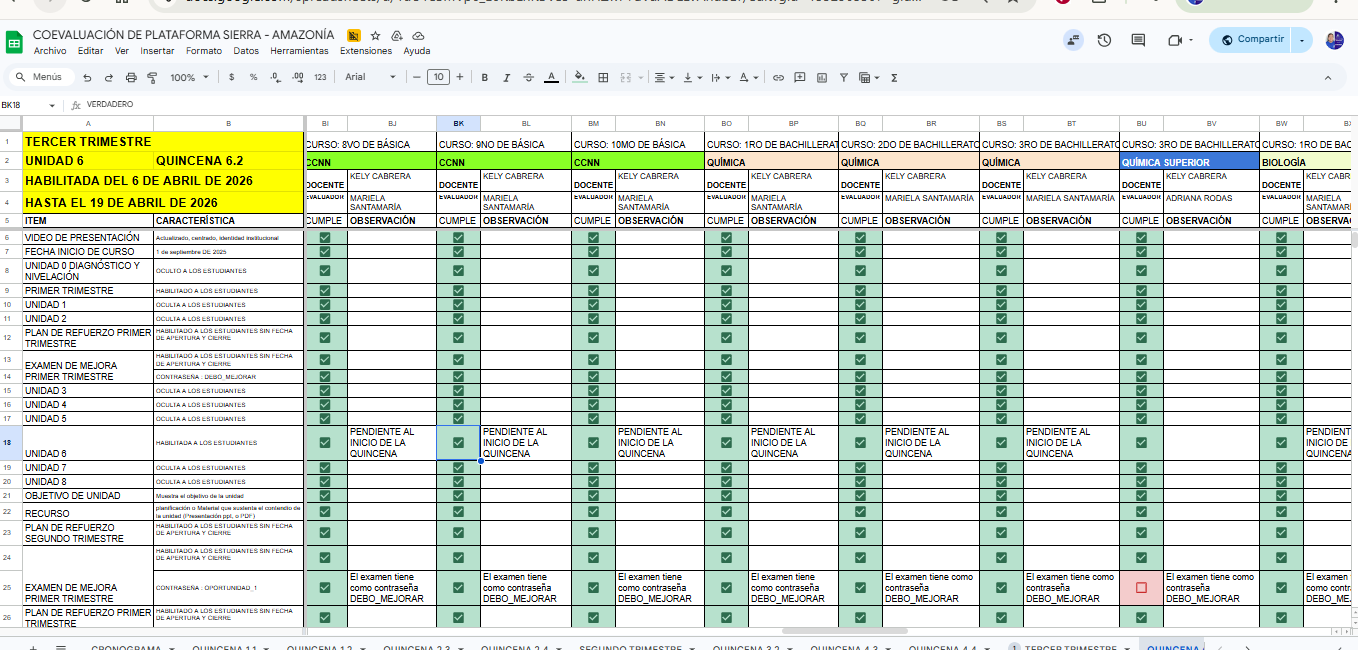Uncheck VIDEO DE PRESENTACIÓN checkbox in column BI
The image size is (1358, 650).
click(325, 238)
